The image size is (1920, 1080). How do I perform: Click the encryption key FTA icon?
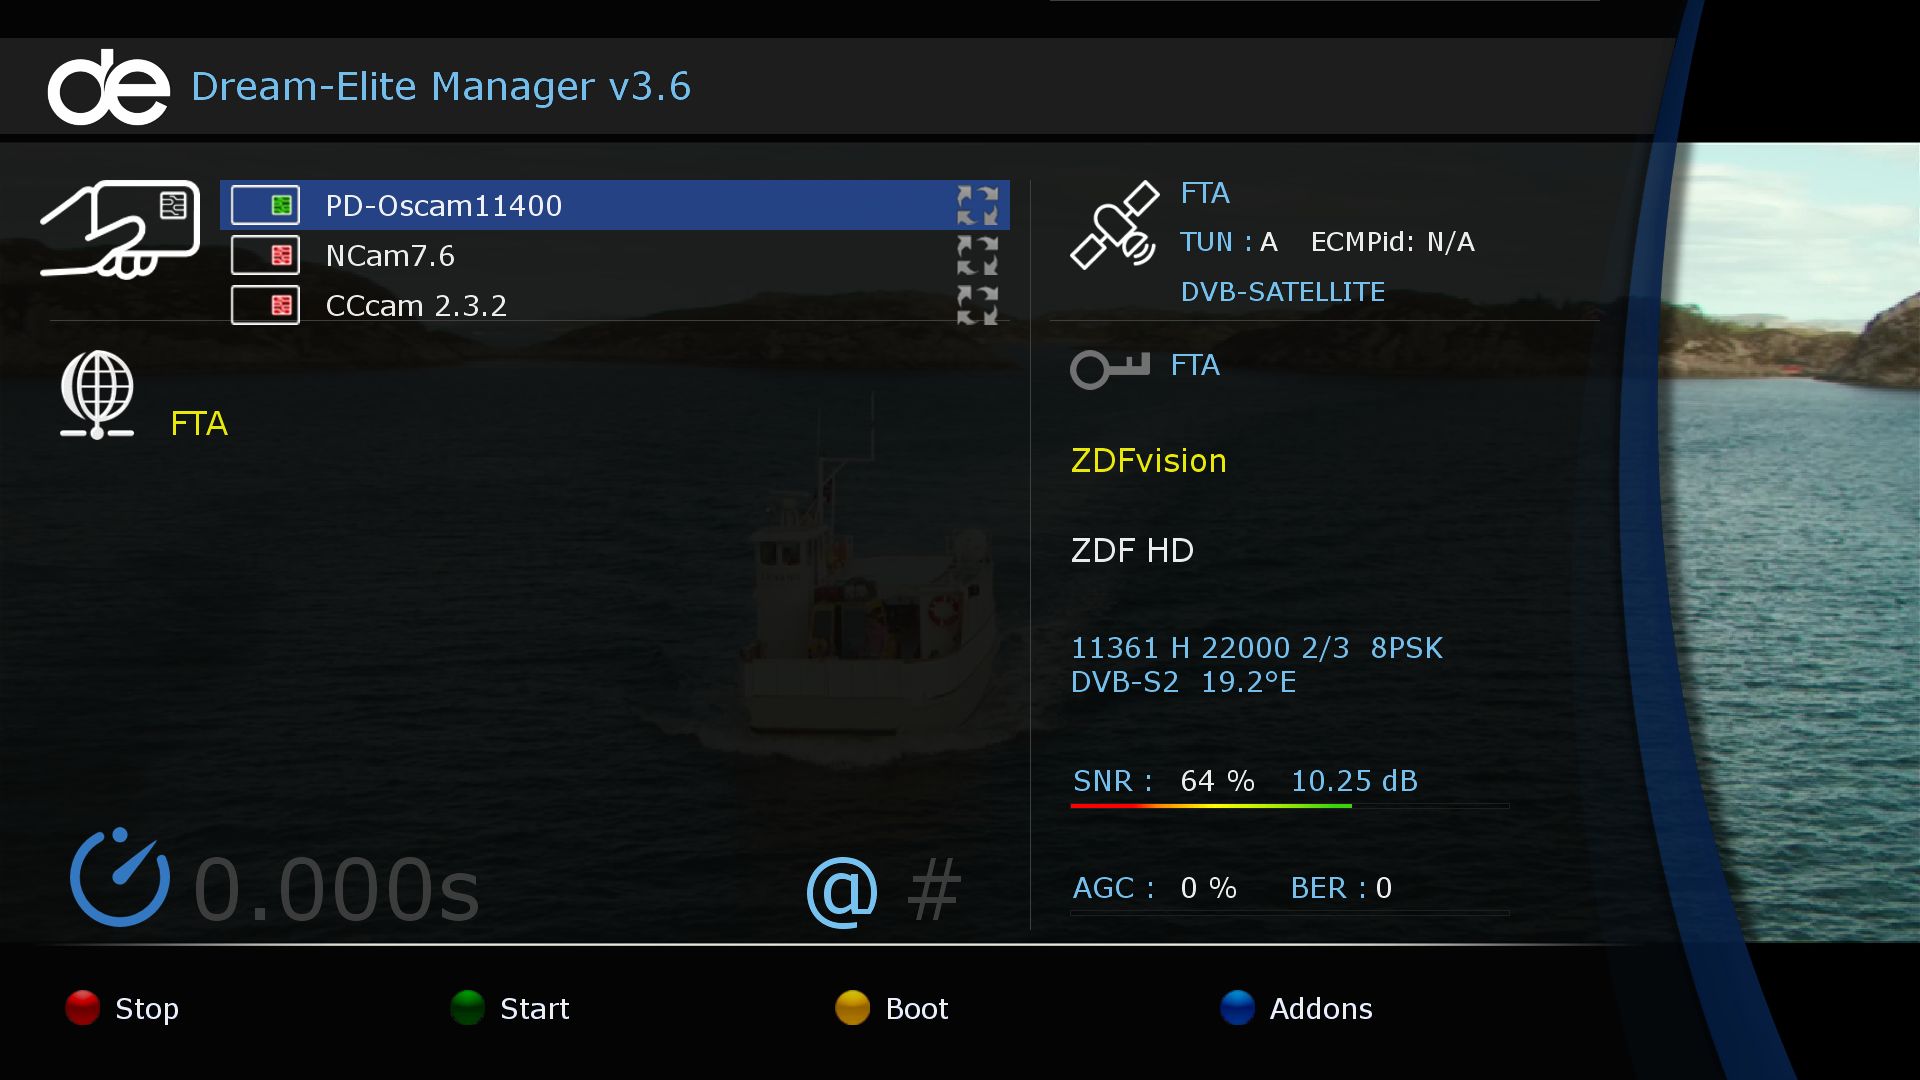(1110, 365)
